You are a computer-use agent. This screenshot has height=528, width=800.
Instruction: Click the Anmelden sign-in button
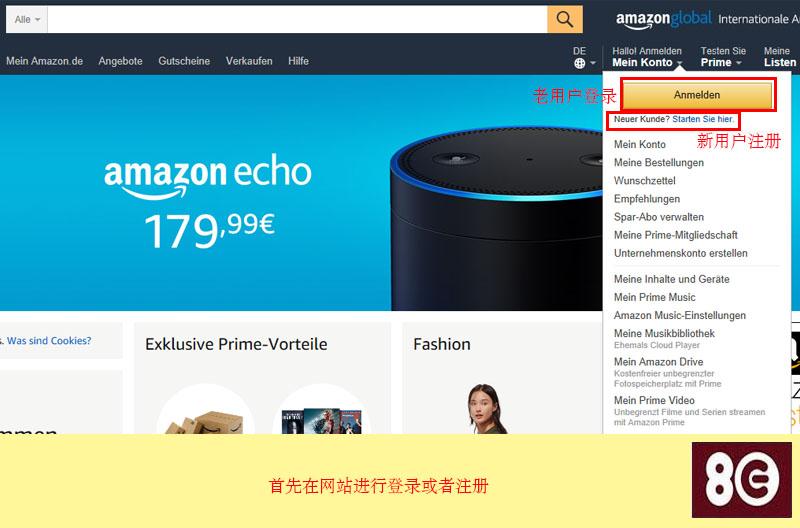click(x=697, y=95)
